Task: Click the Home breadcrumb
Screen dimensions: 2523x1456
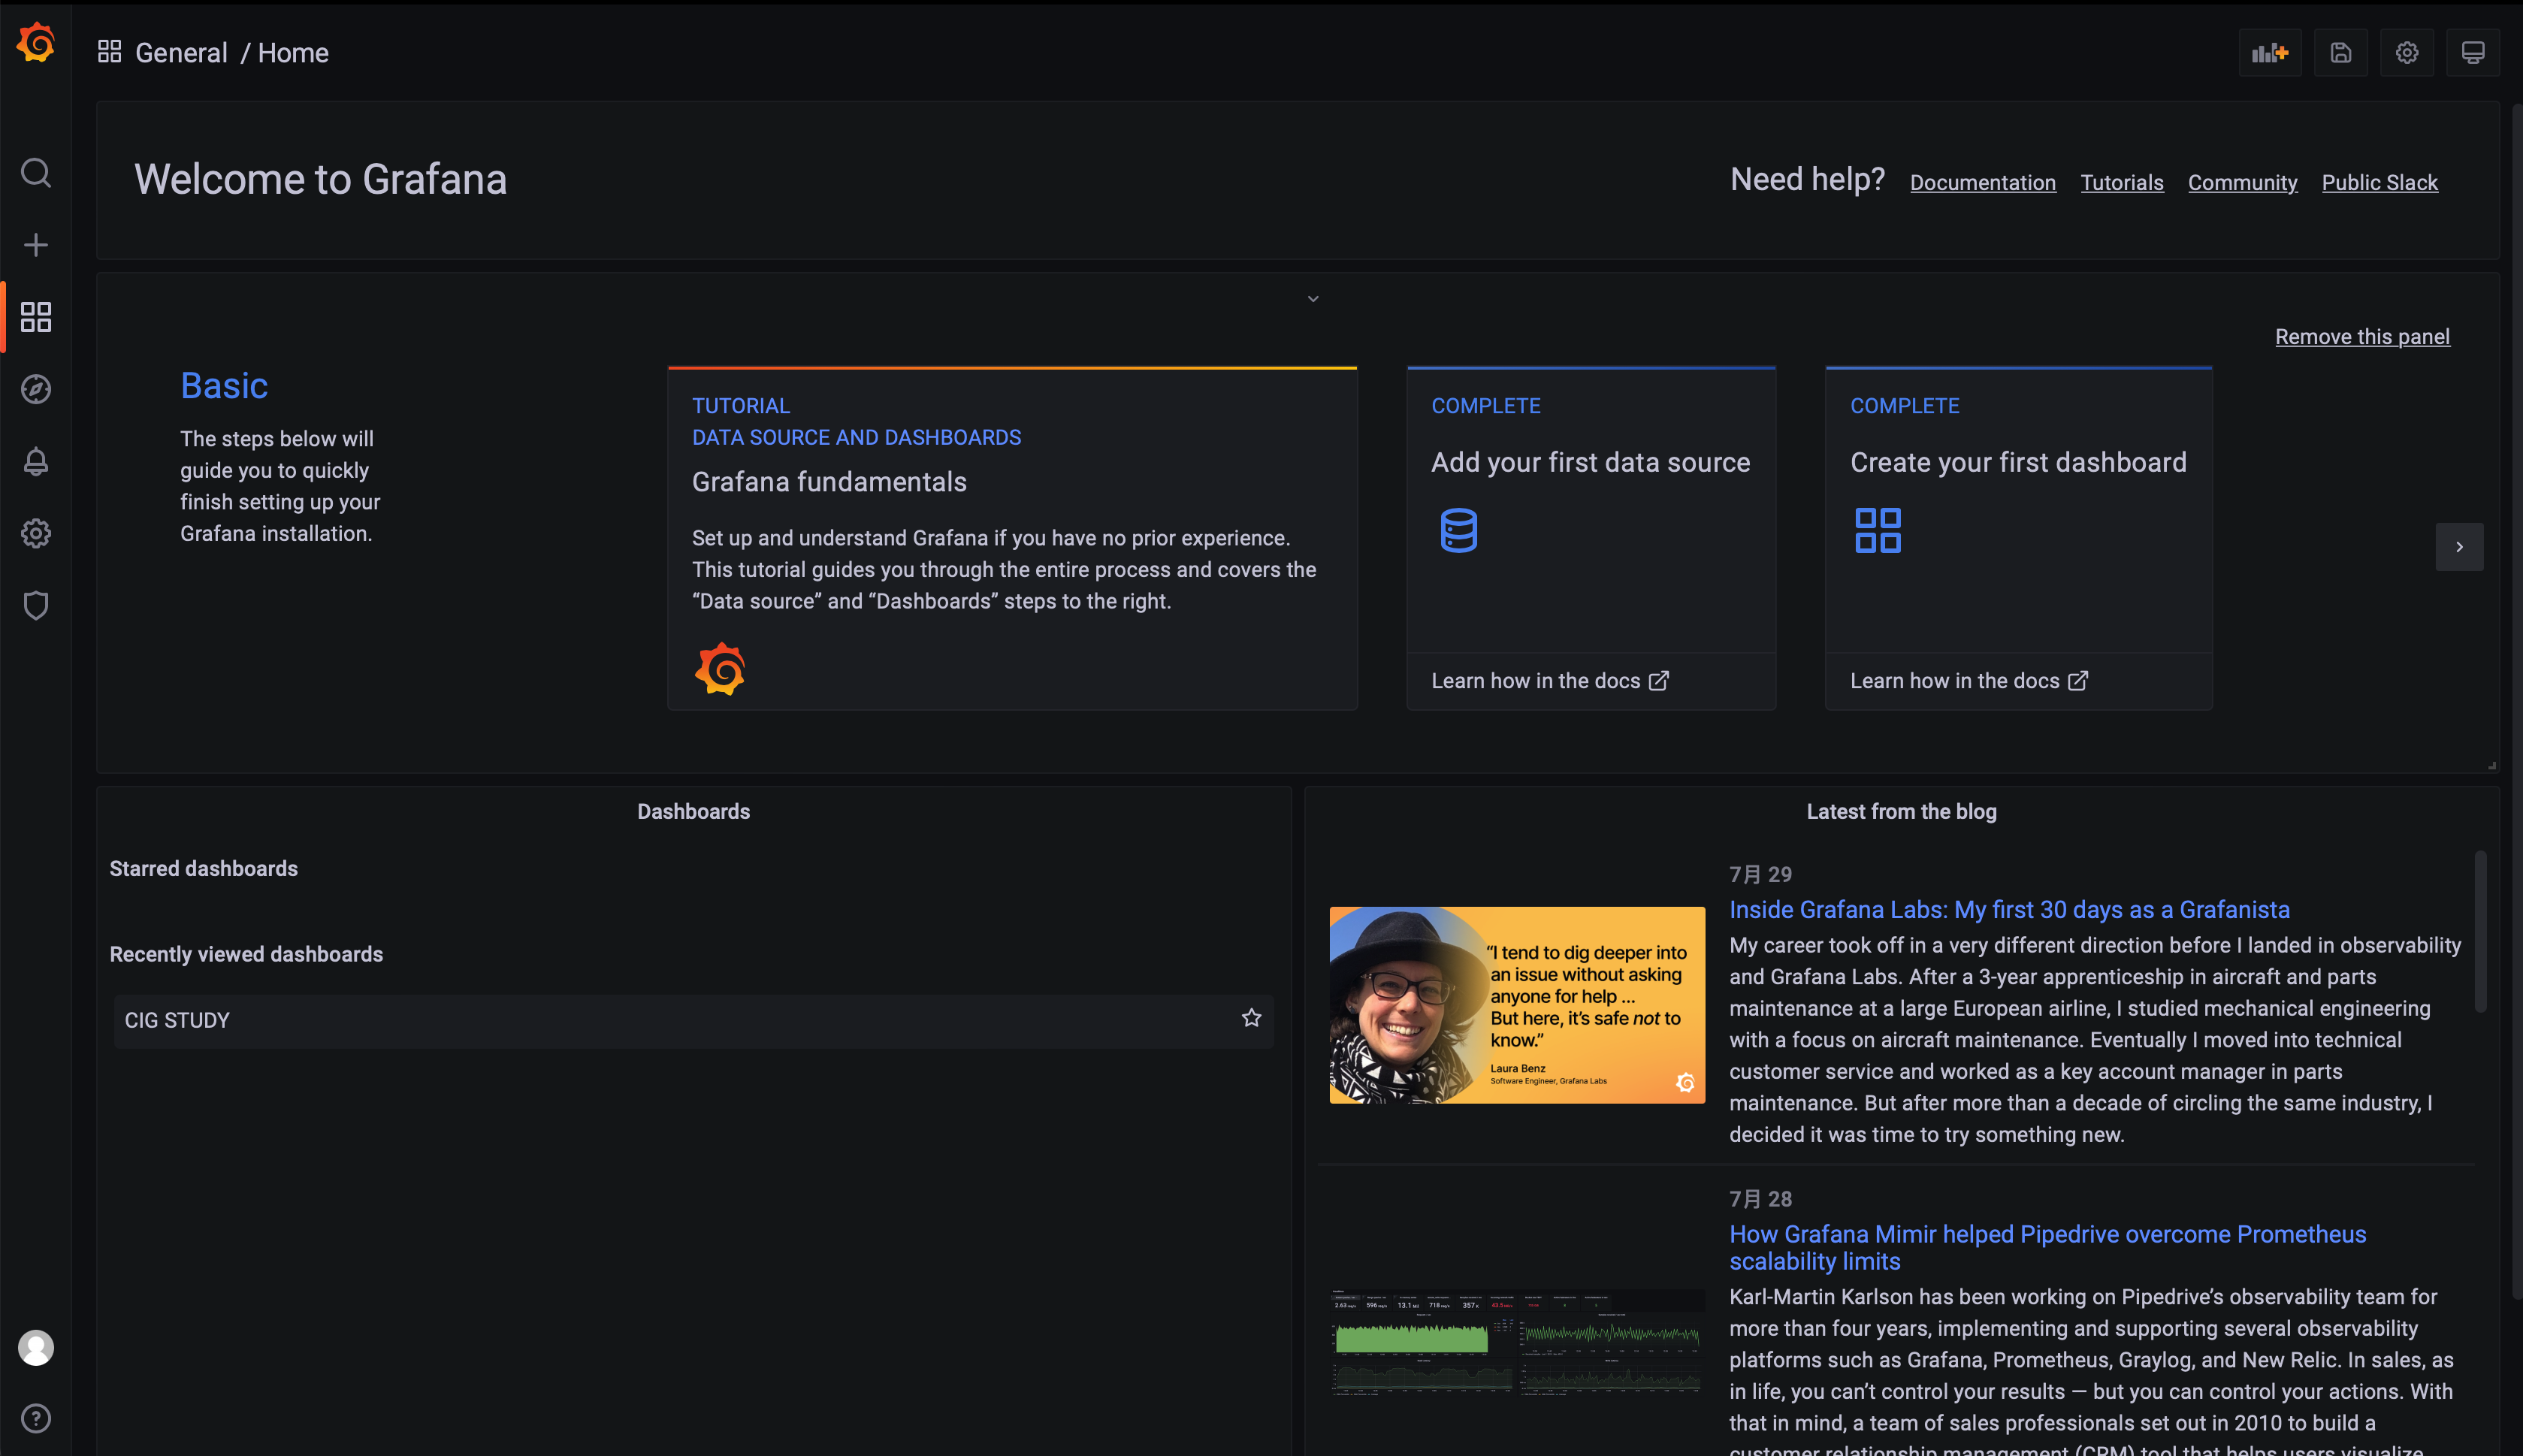Action: (293, 52)
